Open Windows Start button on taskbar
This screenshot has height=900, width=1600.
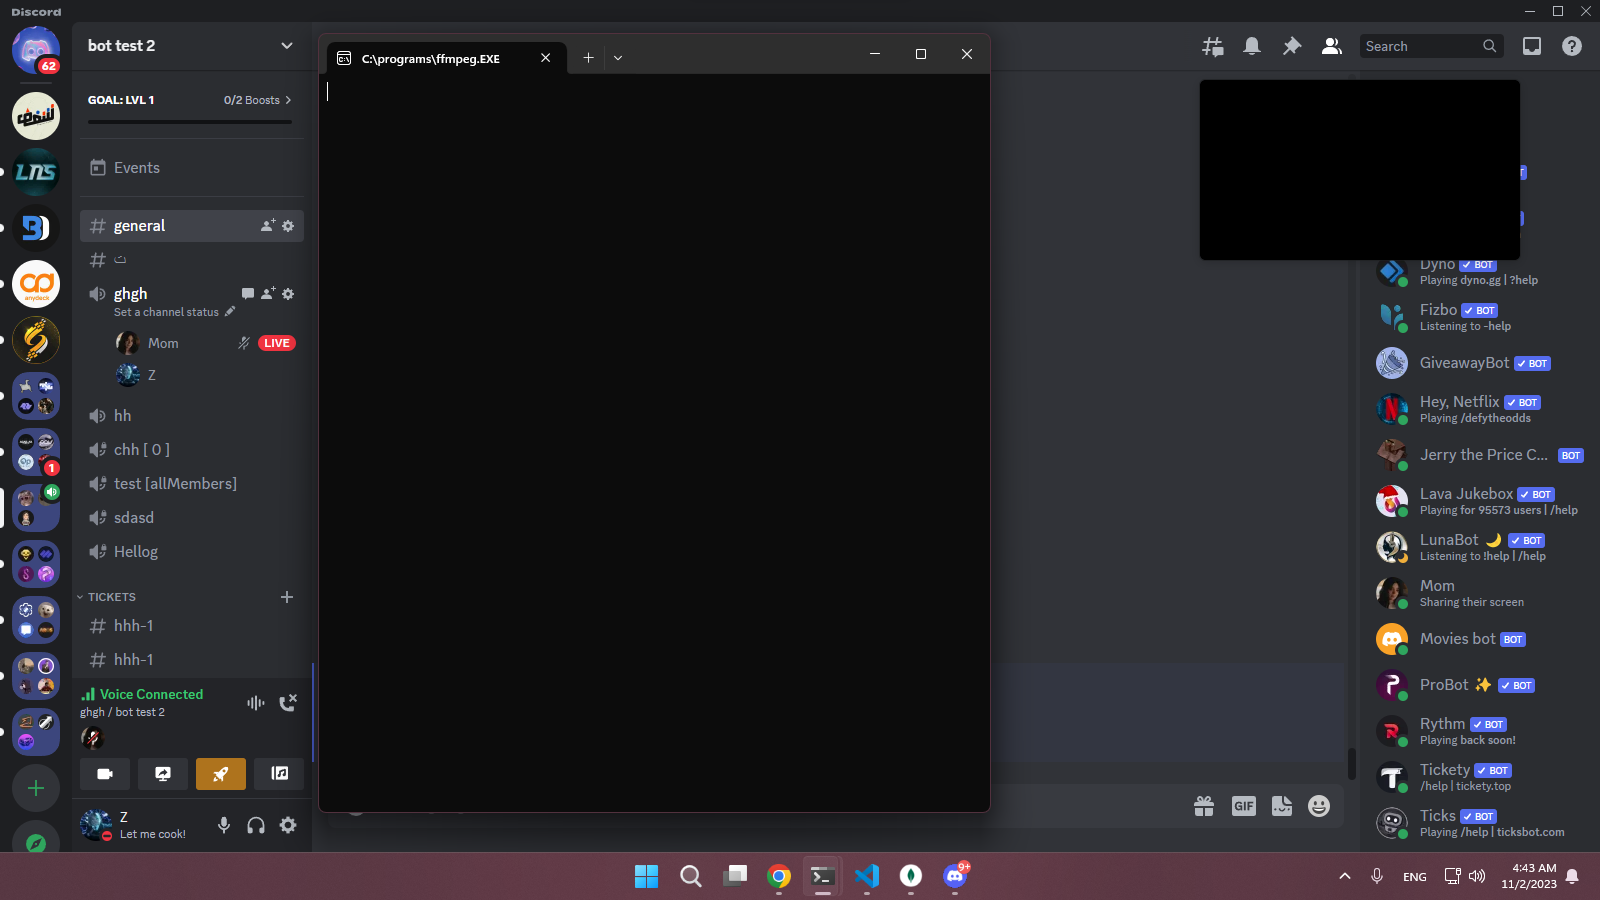[646, 876]
